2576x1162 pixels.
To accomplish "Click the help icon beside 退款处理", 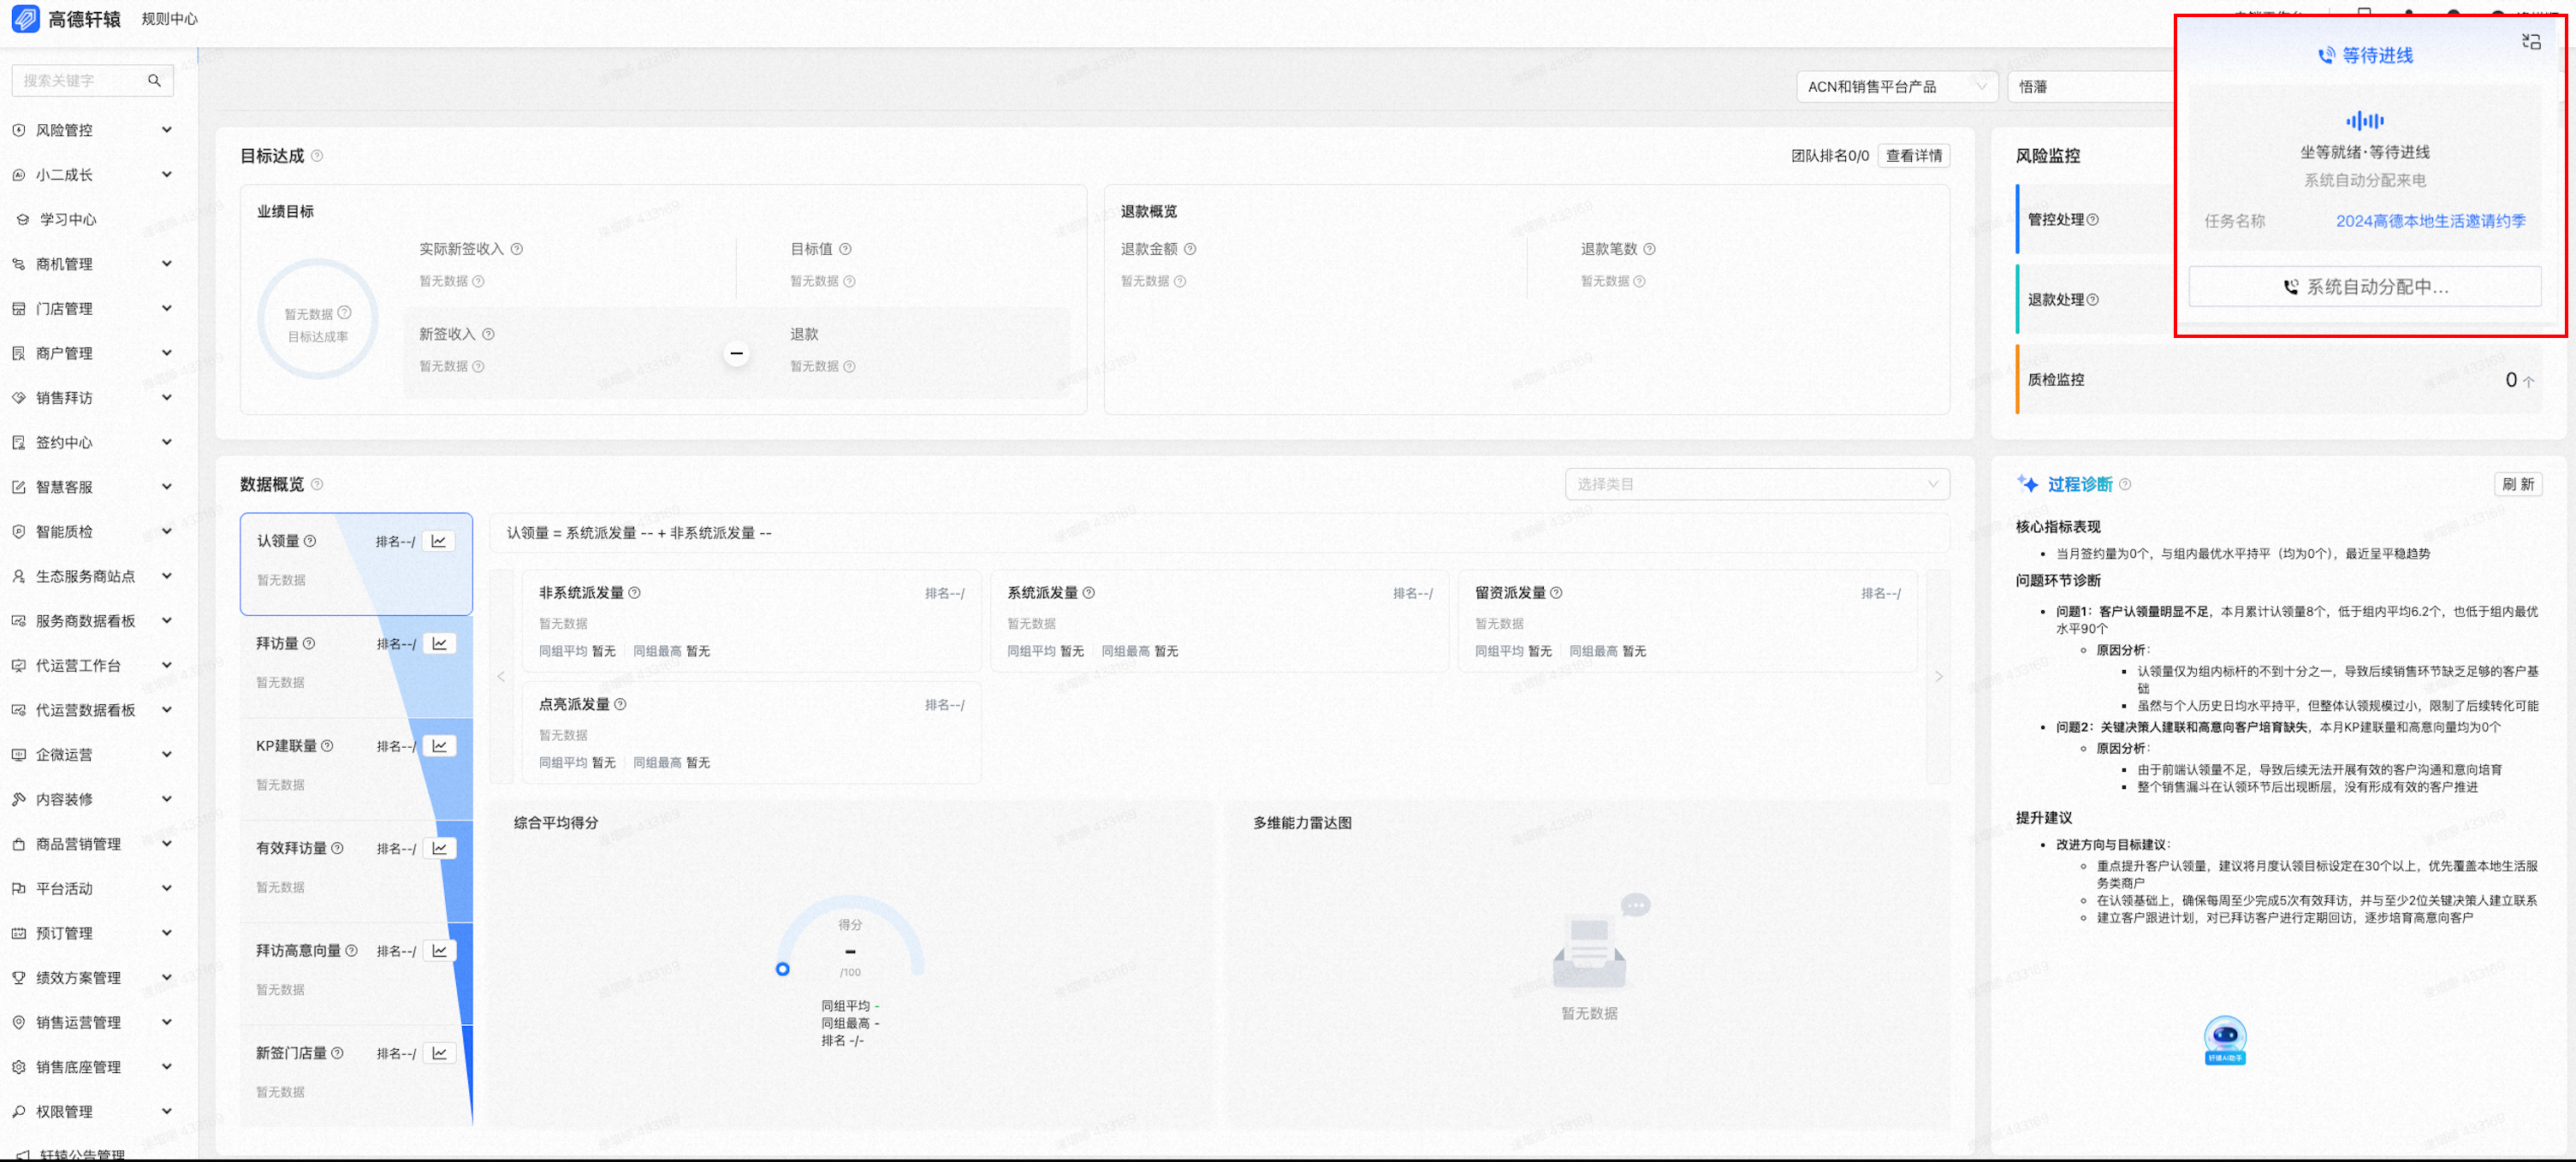I will 2093,300.
